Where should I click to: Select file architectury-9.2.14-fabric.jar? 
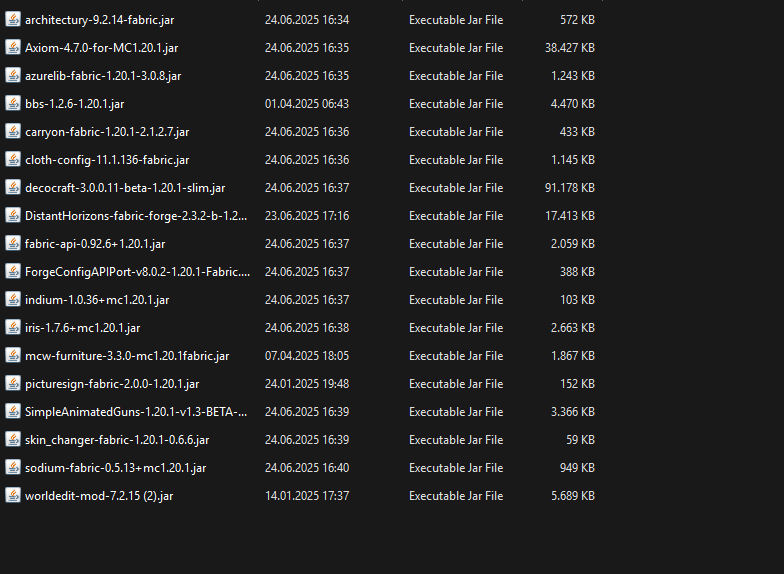coord(100,20)
